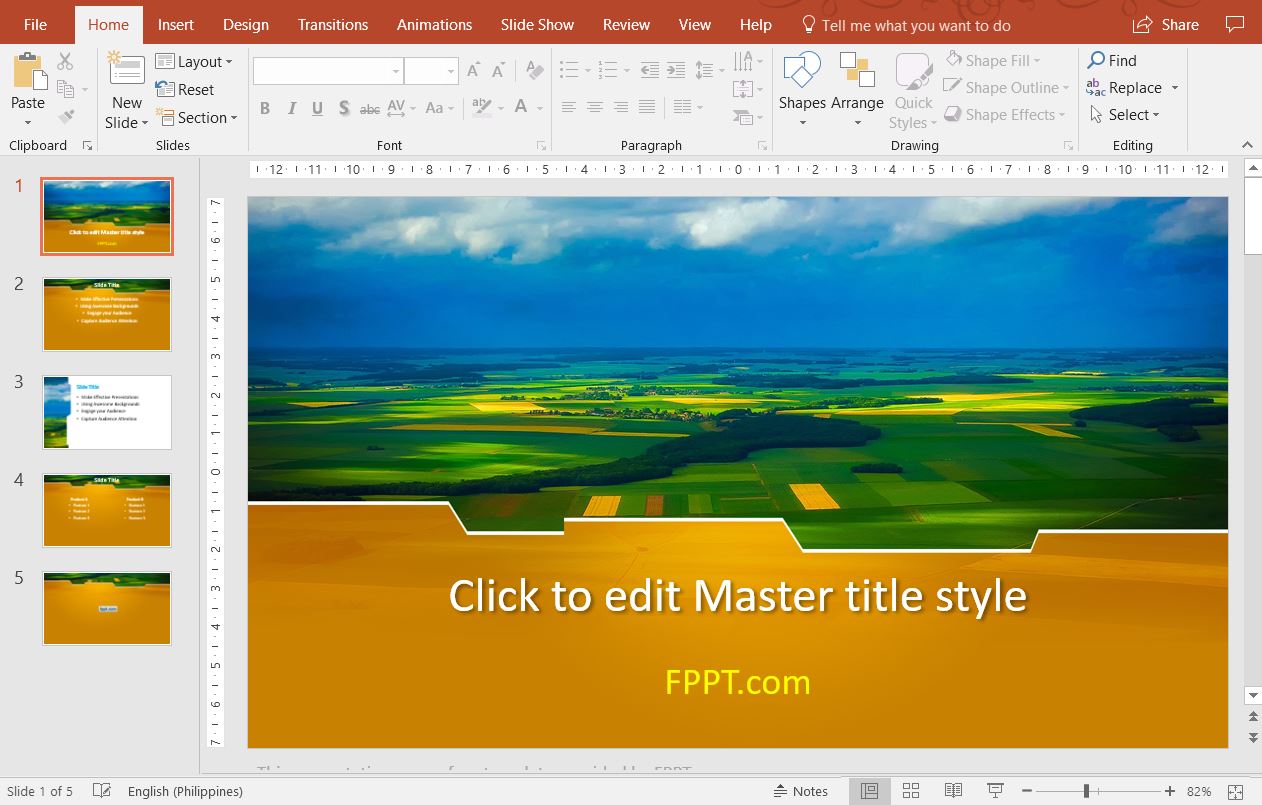This screenshot has width=1262, height=805.
Task: Click the Font Color A button
Action: [521, 107]
